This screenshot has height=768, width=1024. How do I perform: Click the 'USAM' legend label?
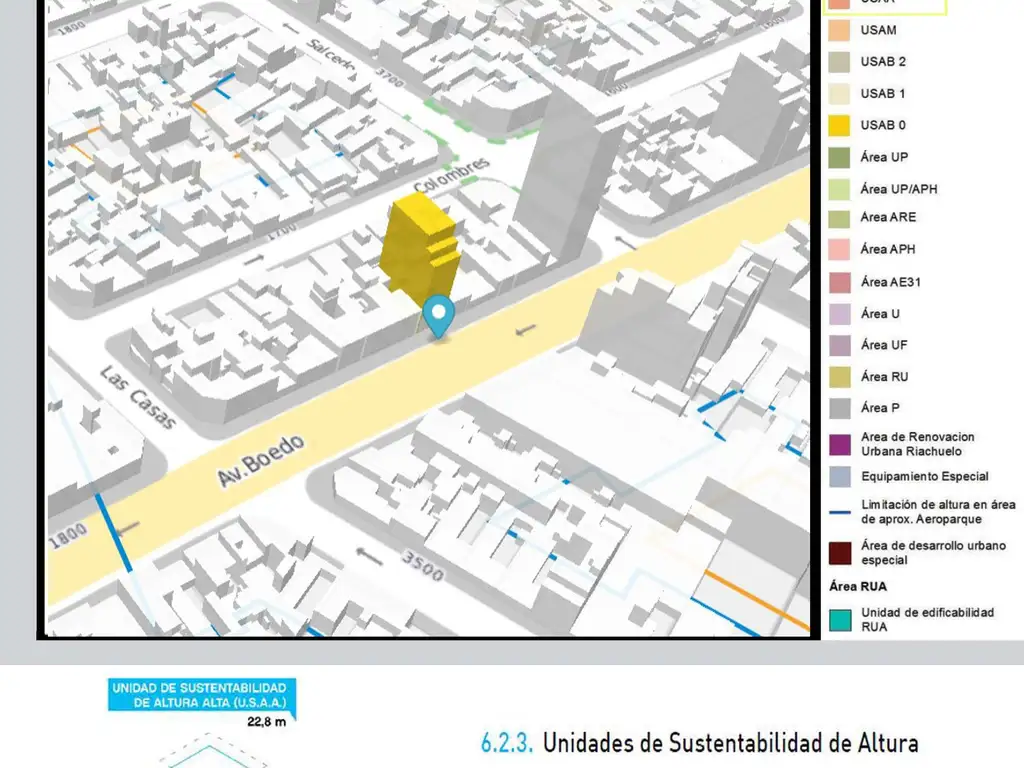pos(878,30)
